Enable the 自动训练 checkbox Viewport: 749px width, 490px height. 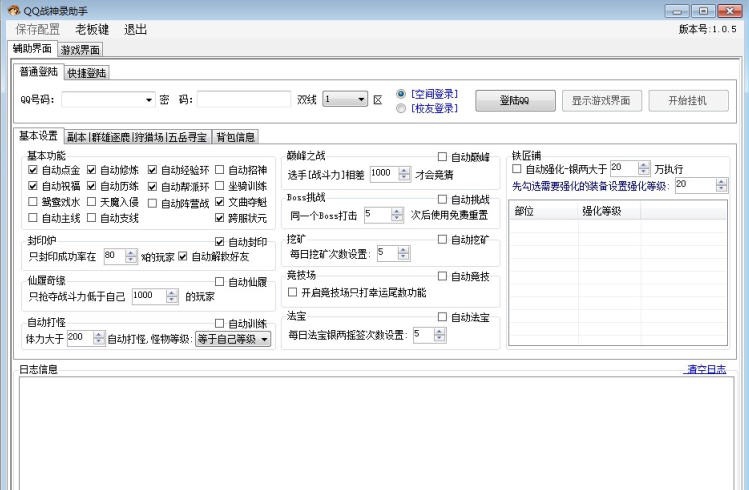[x=220, y=323]
